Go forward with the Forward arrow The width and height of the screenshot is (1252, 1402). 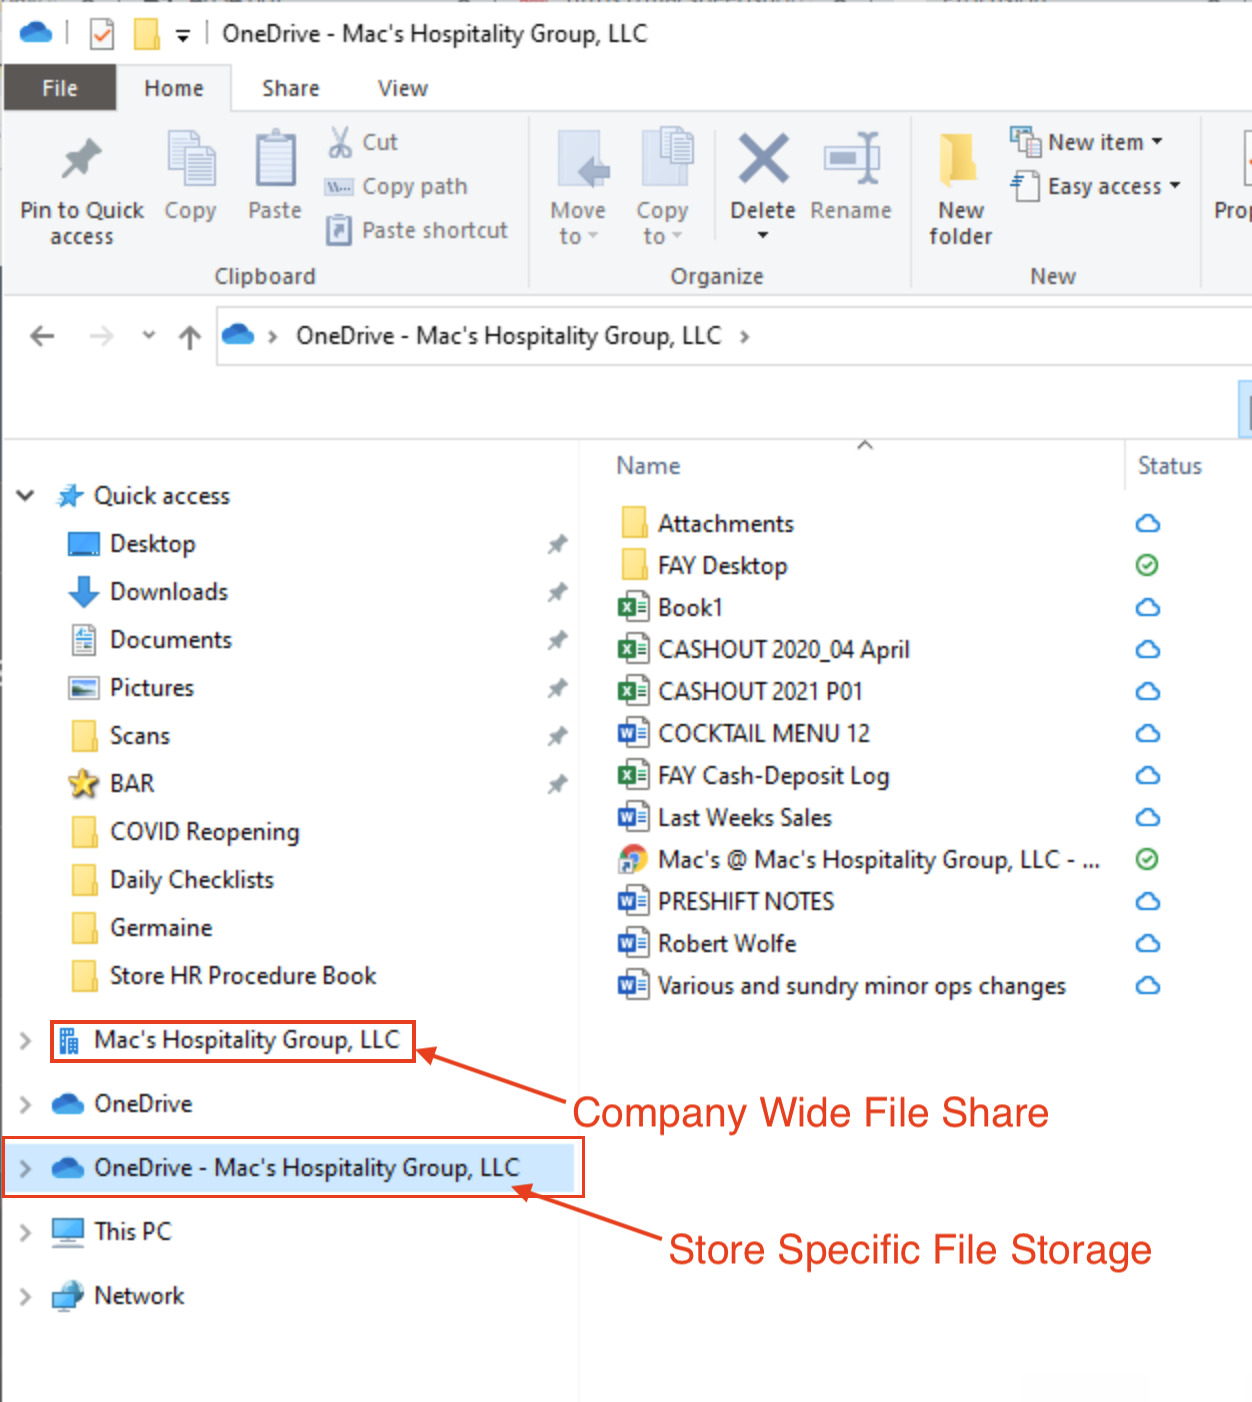coord(101,335)
